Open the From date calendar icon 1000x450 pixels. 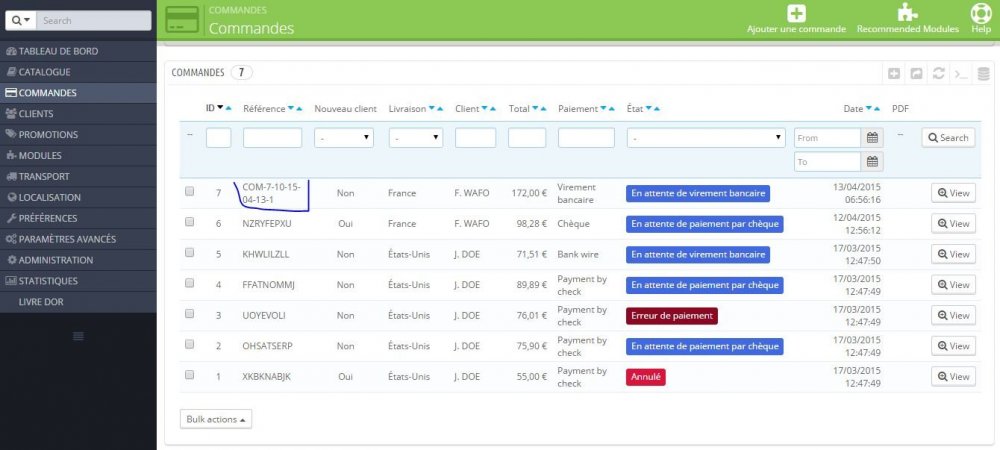(x=872, y=138)
